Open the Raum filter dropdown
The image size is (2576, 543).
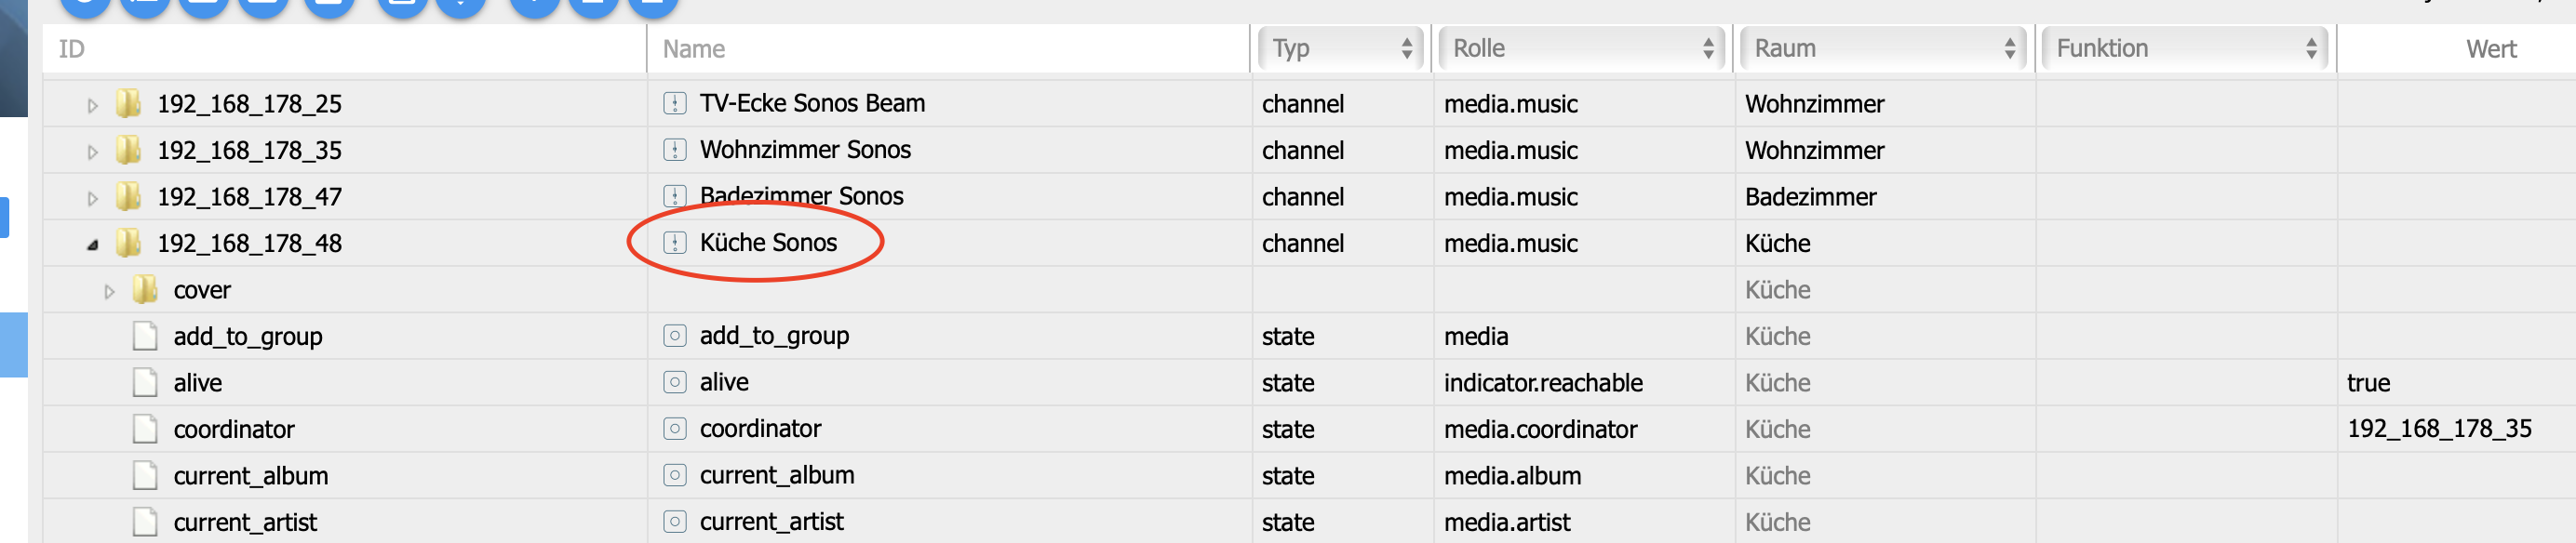(1883, 48)
